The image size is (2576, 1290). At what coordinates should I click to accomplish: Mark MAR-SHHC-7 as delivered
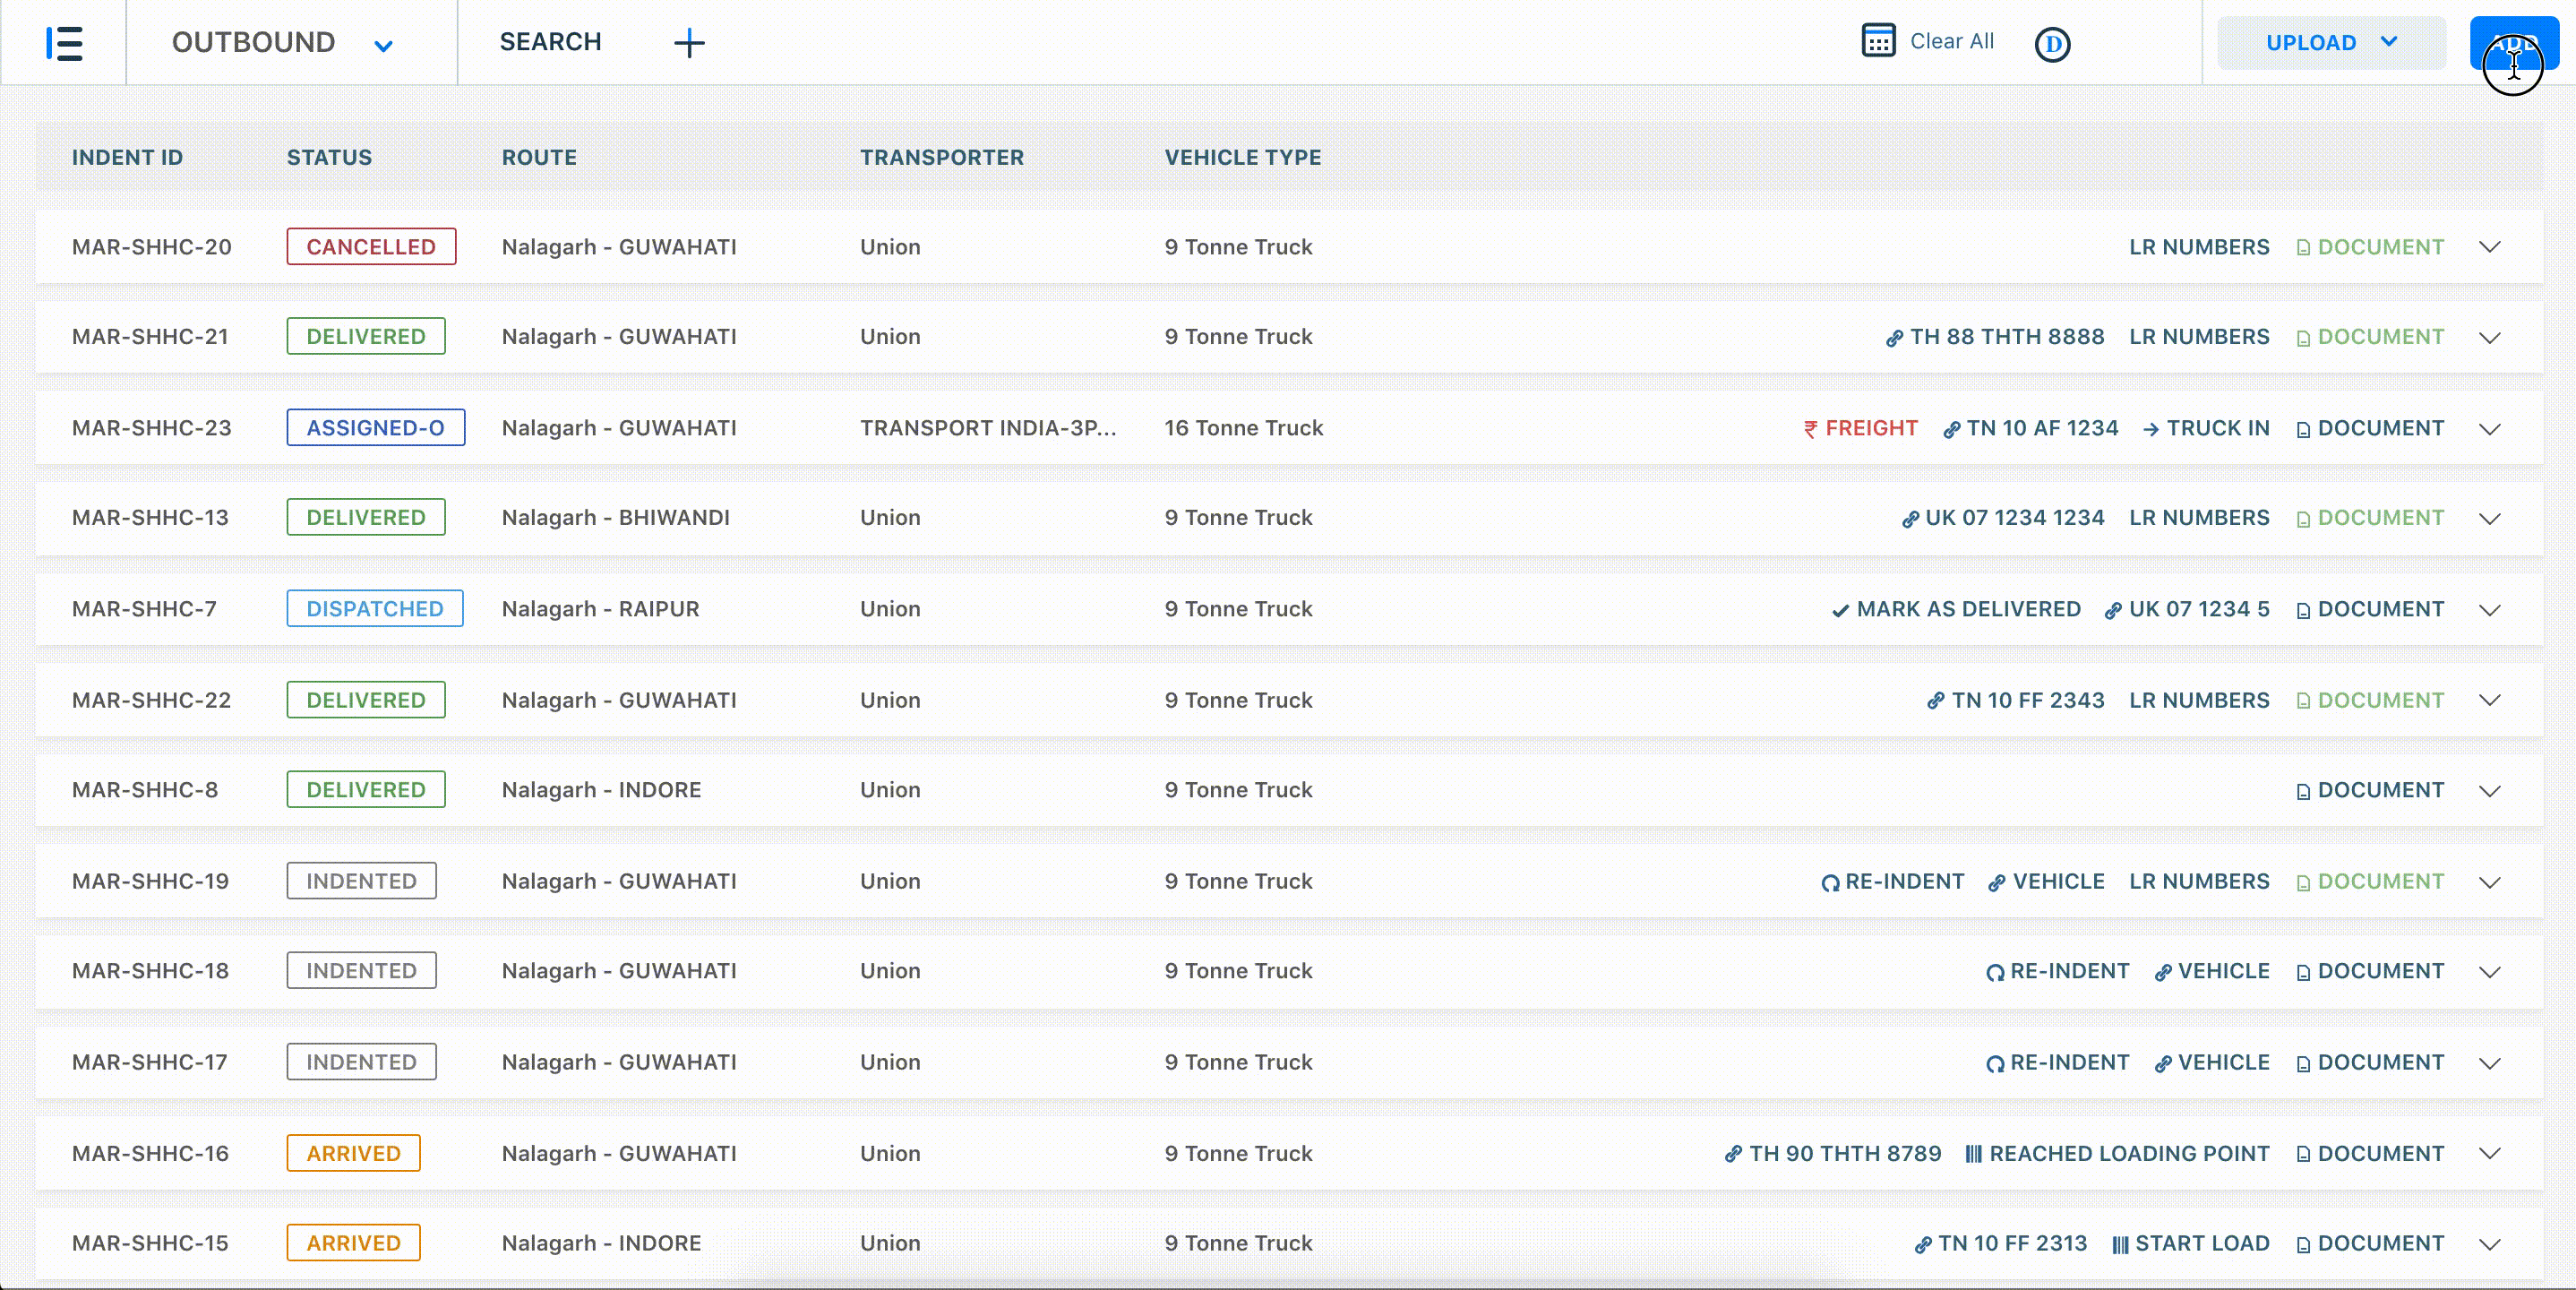coord(1955,609)
